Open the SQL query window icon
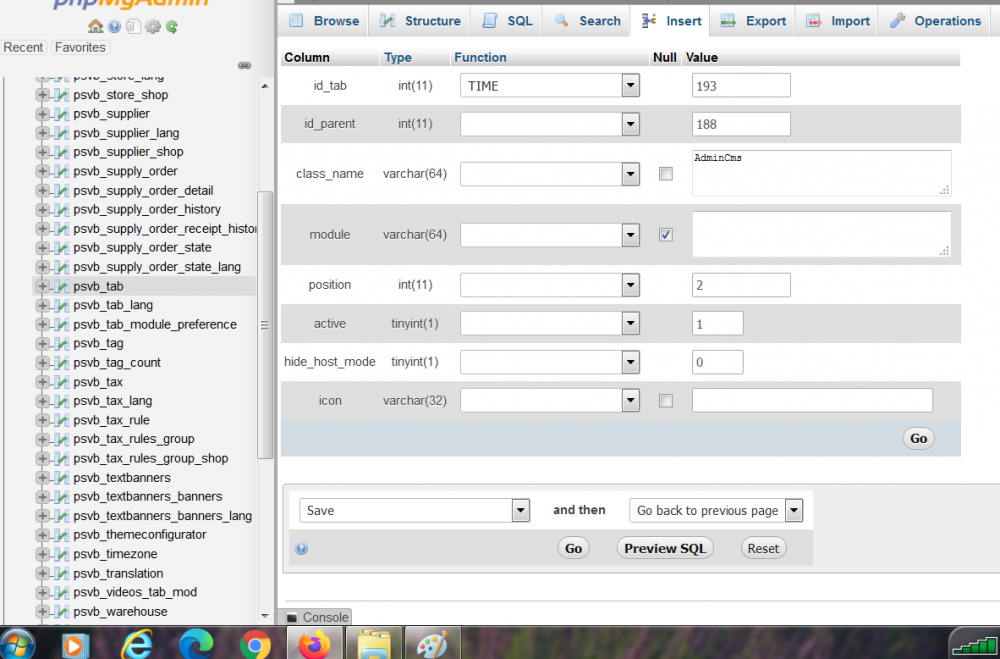 (133, 27)
